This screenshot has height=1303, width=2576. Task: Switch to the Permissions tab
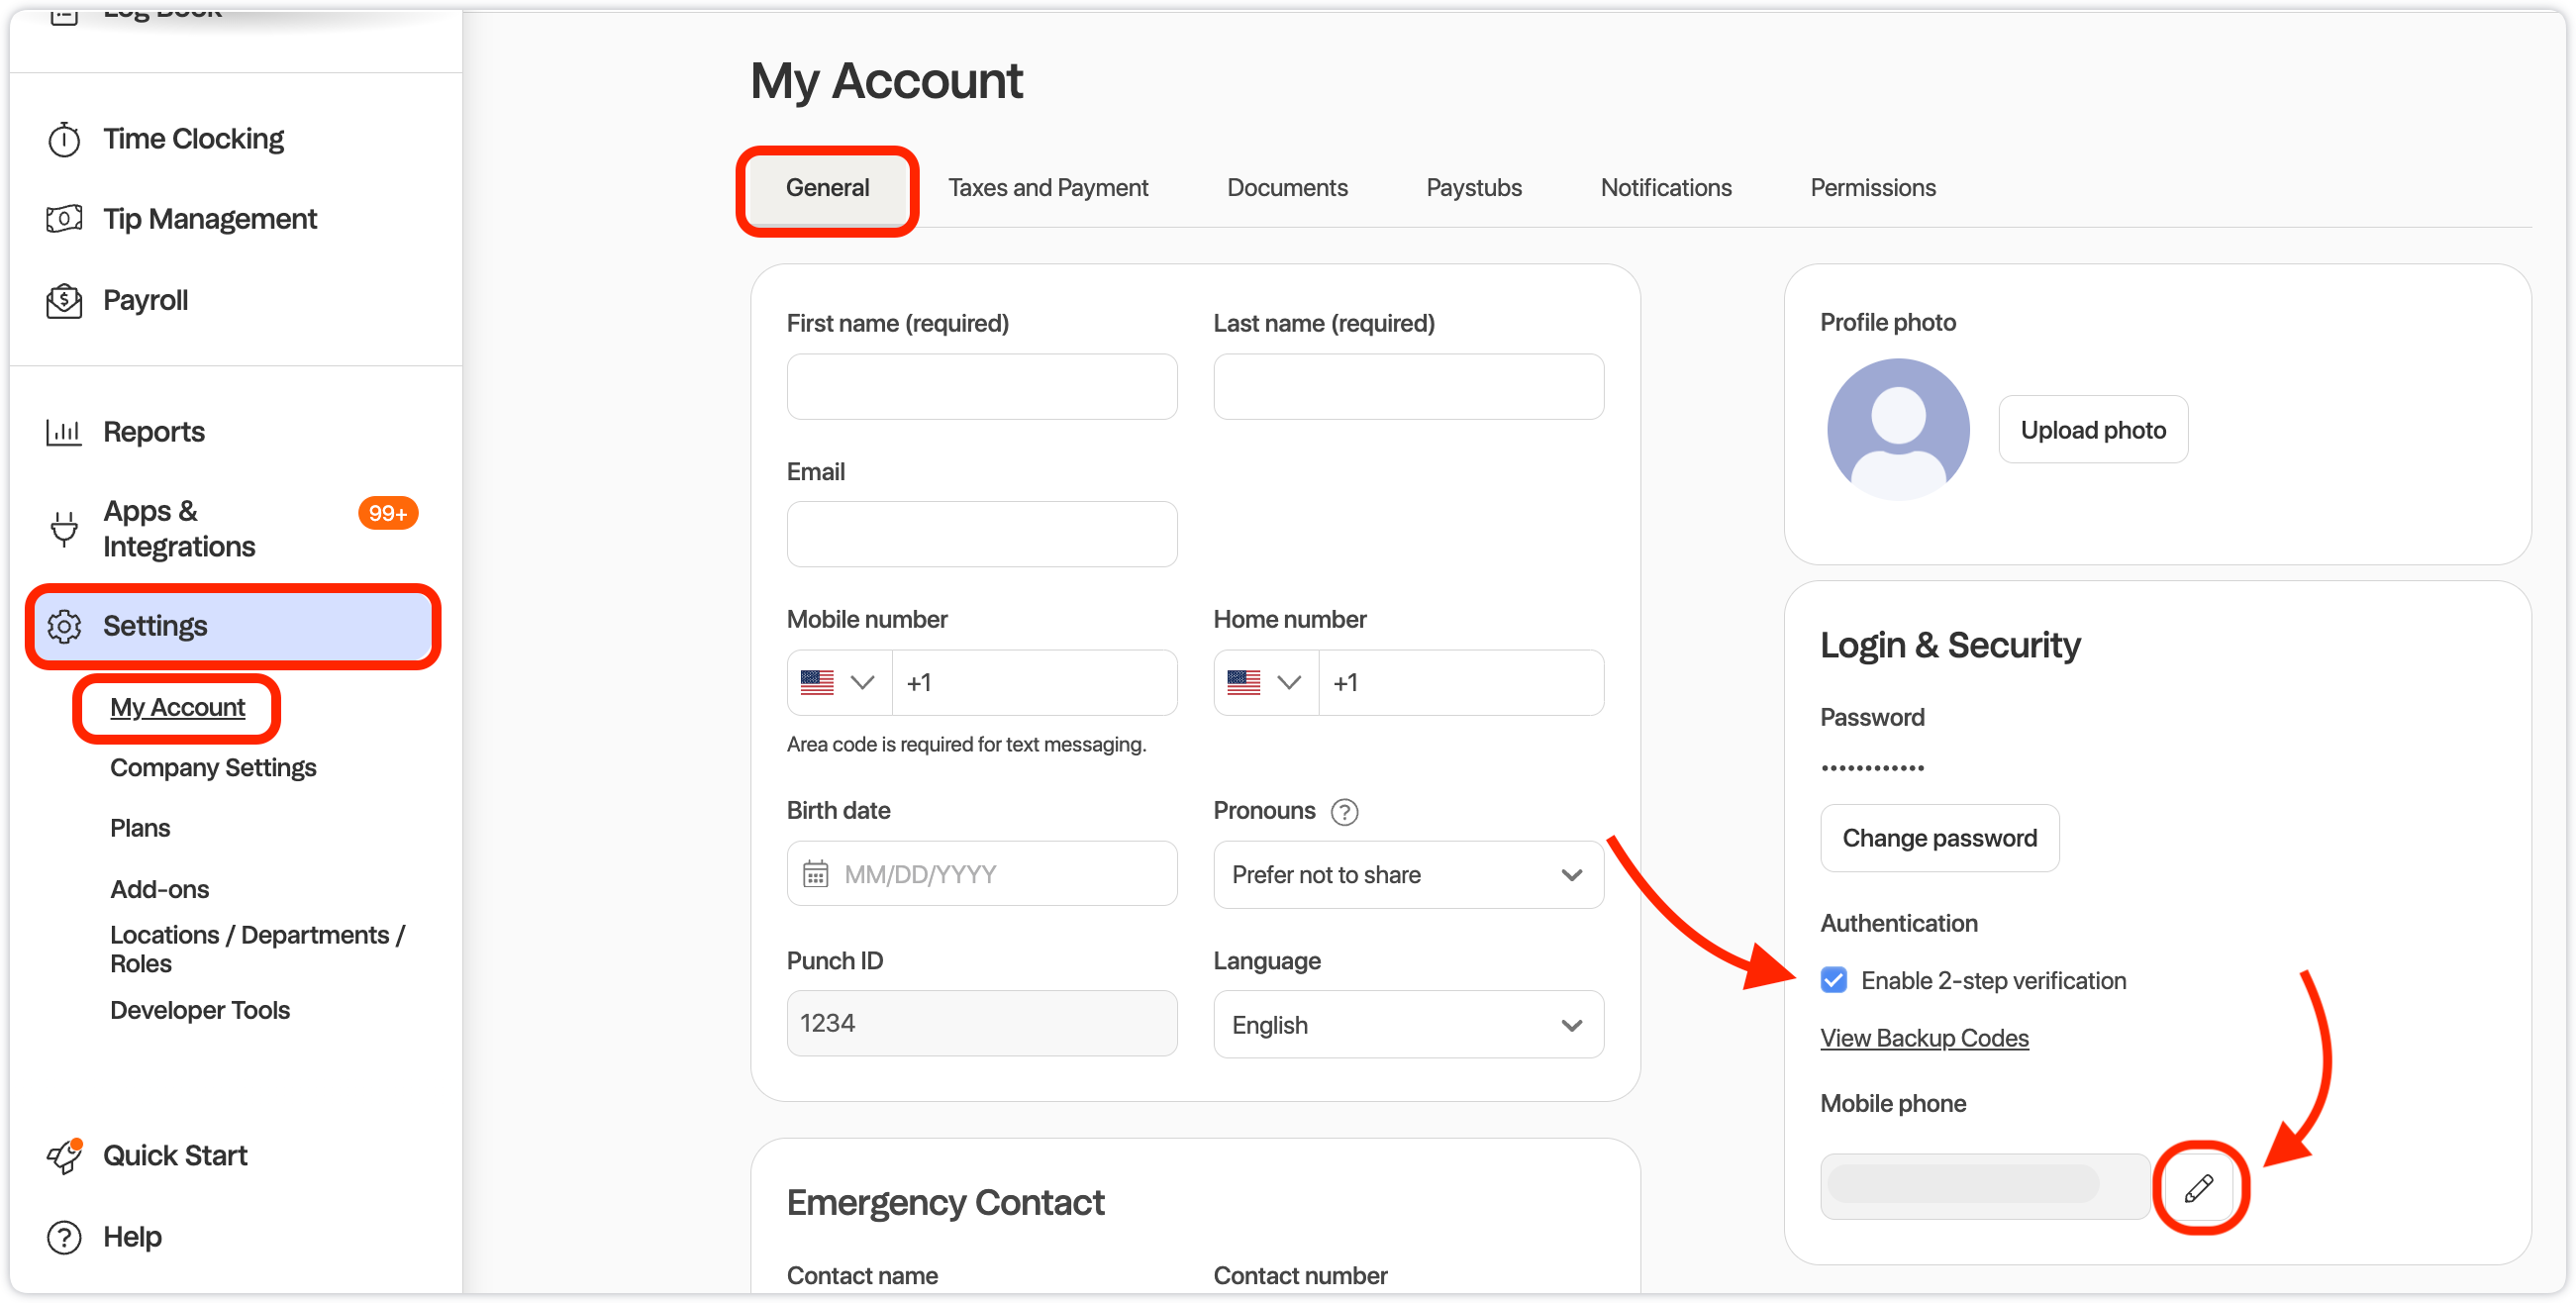pos(1873,188)
